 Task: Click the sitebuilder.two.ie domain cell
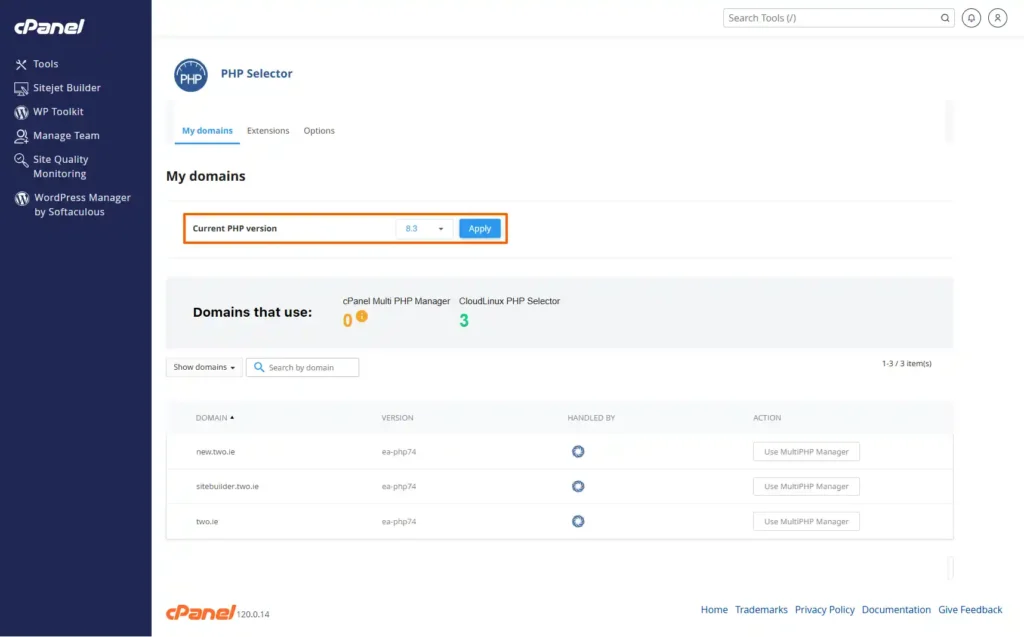click(x=227, y=486)
